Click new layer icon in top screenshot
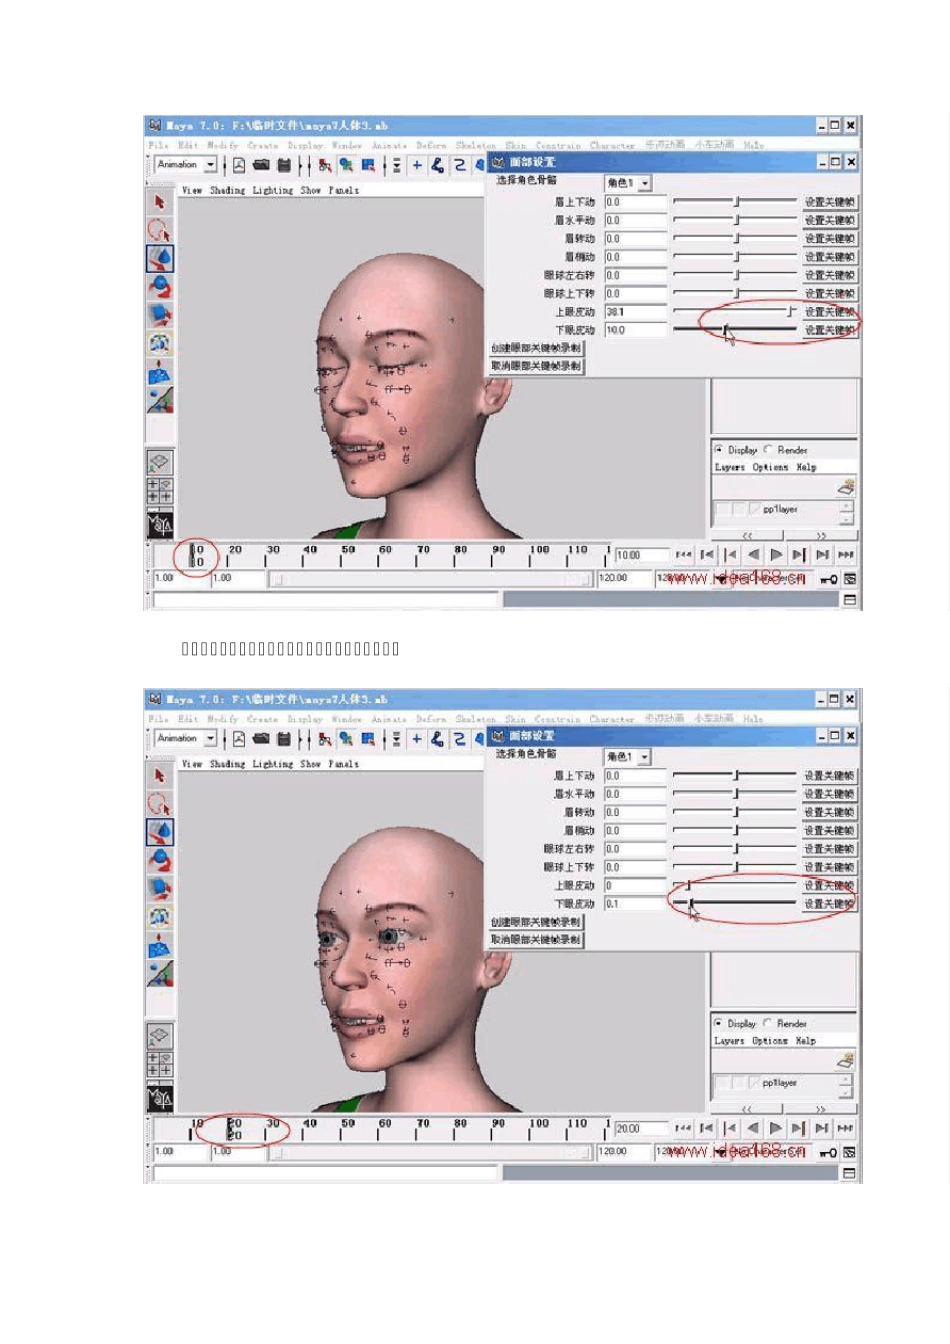 [846, 487]
